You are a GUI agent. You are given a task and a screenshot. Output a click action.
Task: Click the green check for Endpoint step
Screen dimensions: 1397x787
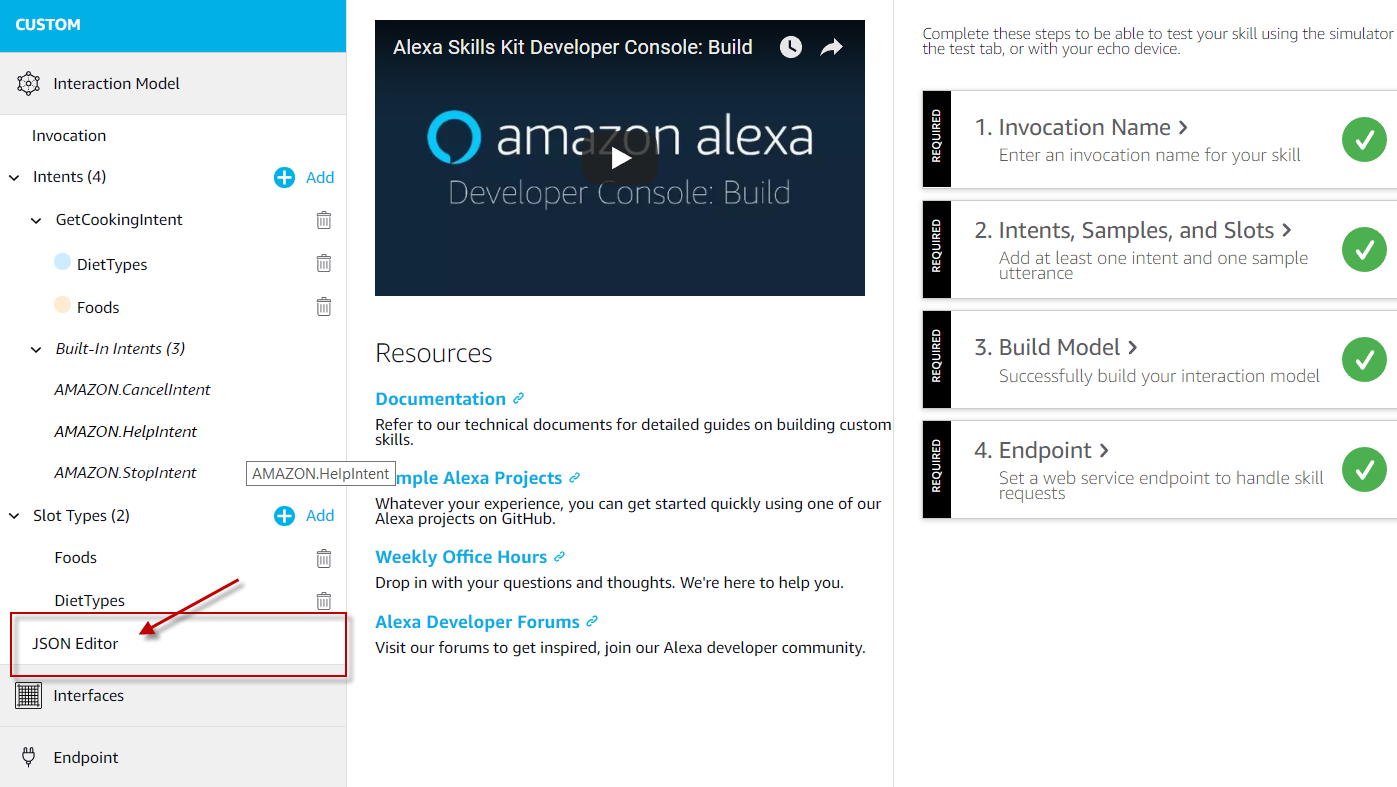[1364, 469]
